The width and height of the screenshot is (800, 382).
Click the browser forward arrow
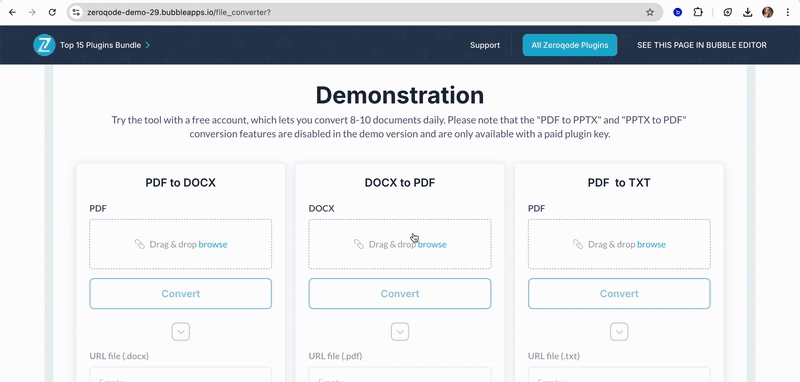click(x=32, y=12)
